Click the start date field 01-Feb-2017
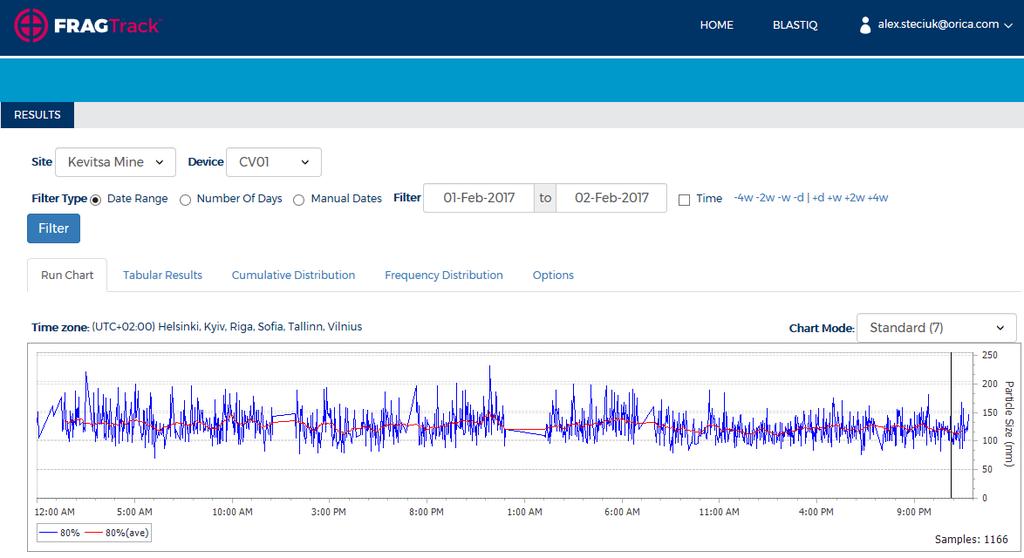The image size is (1024, 558). pos(479,198)
